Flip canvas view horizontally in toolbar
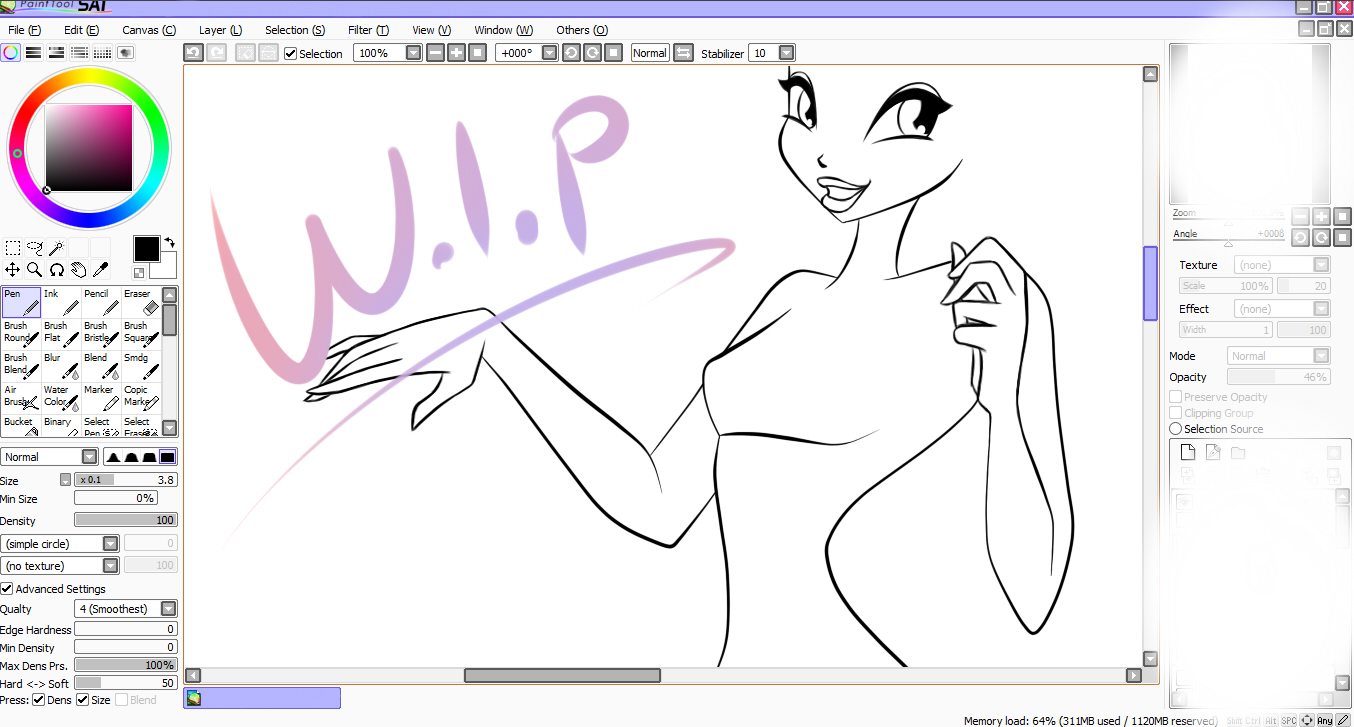This screenshot has height=727, width=1354. tap(683, 53)
